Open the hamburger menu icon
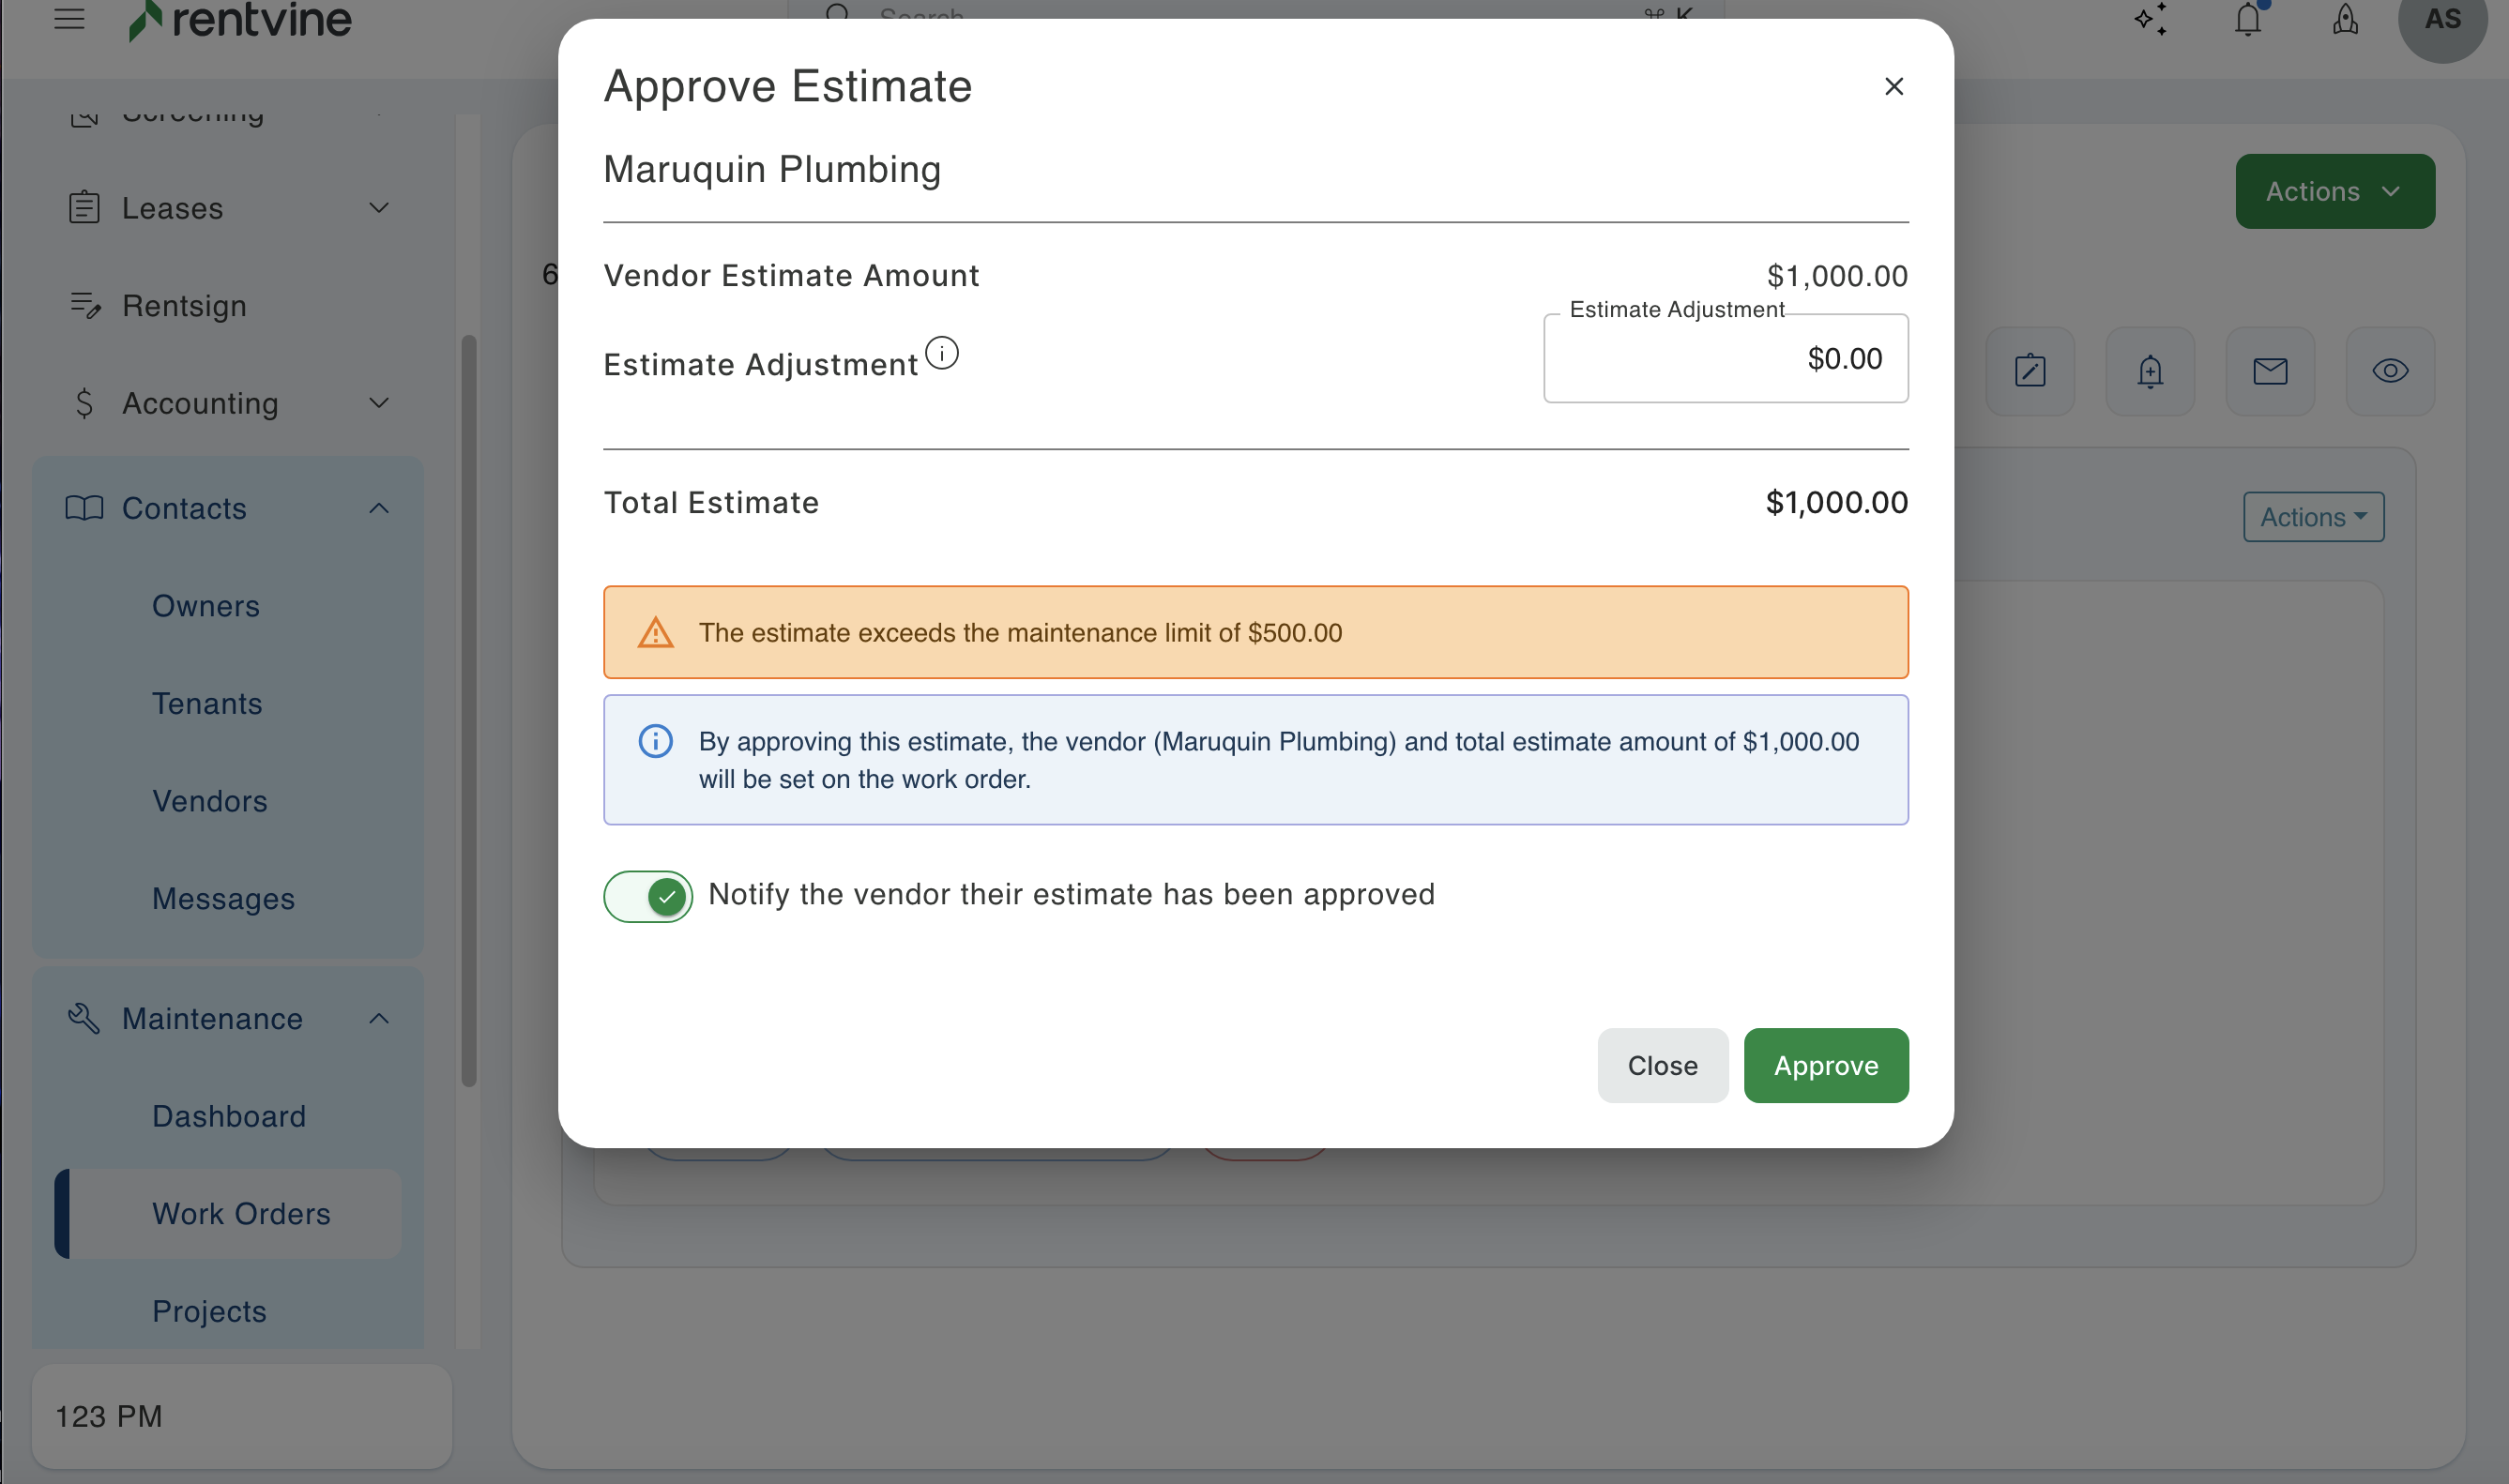Viewport: 2509px width, 1484px height. 69,19
